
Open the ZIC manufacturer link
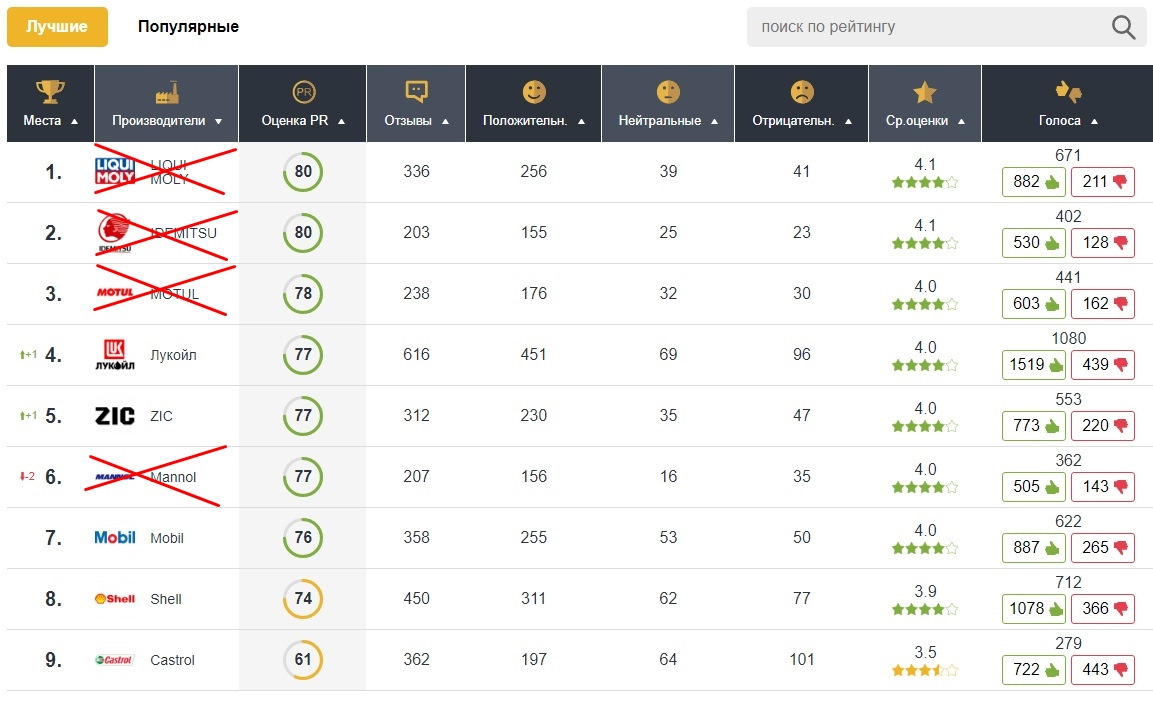(161, 416)
